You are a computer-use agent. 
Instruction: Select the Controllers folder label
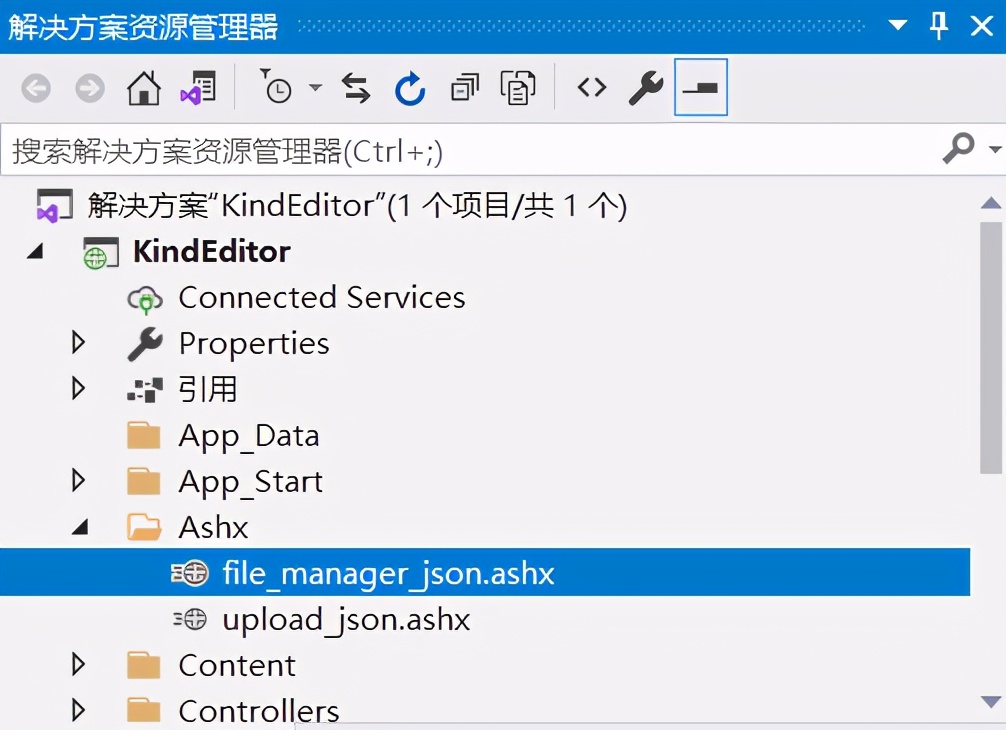259,711
